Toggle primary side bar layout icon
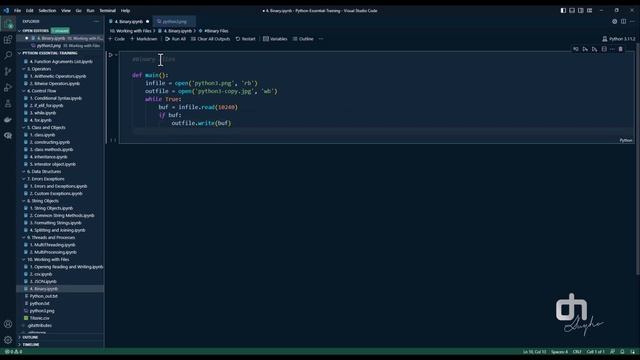Viewport: 640px width, 360px height. tap(563, 11)
